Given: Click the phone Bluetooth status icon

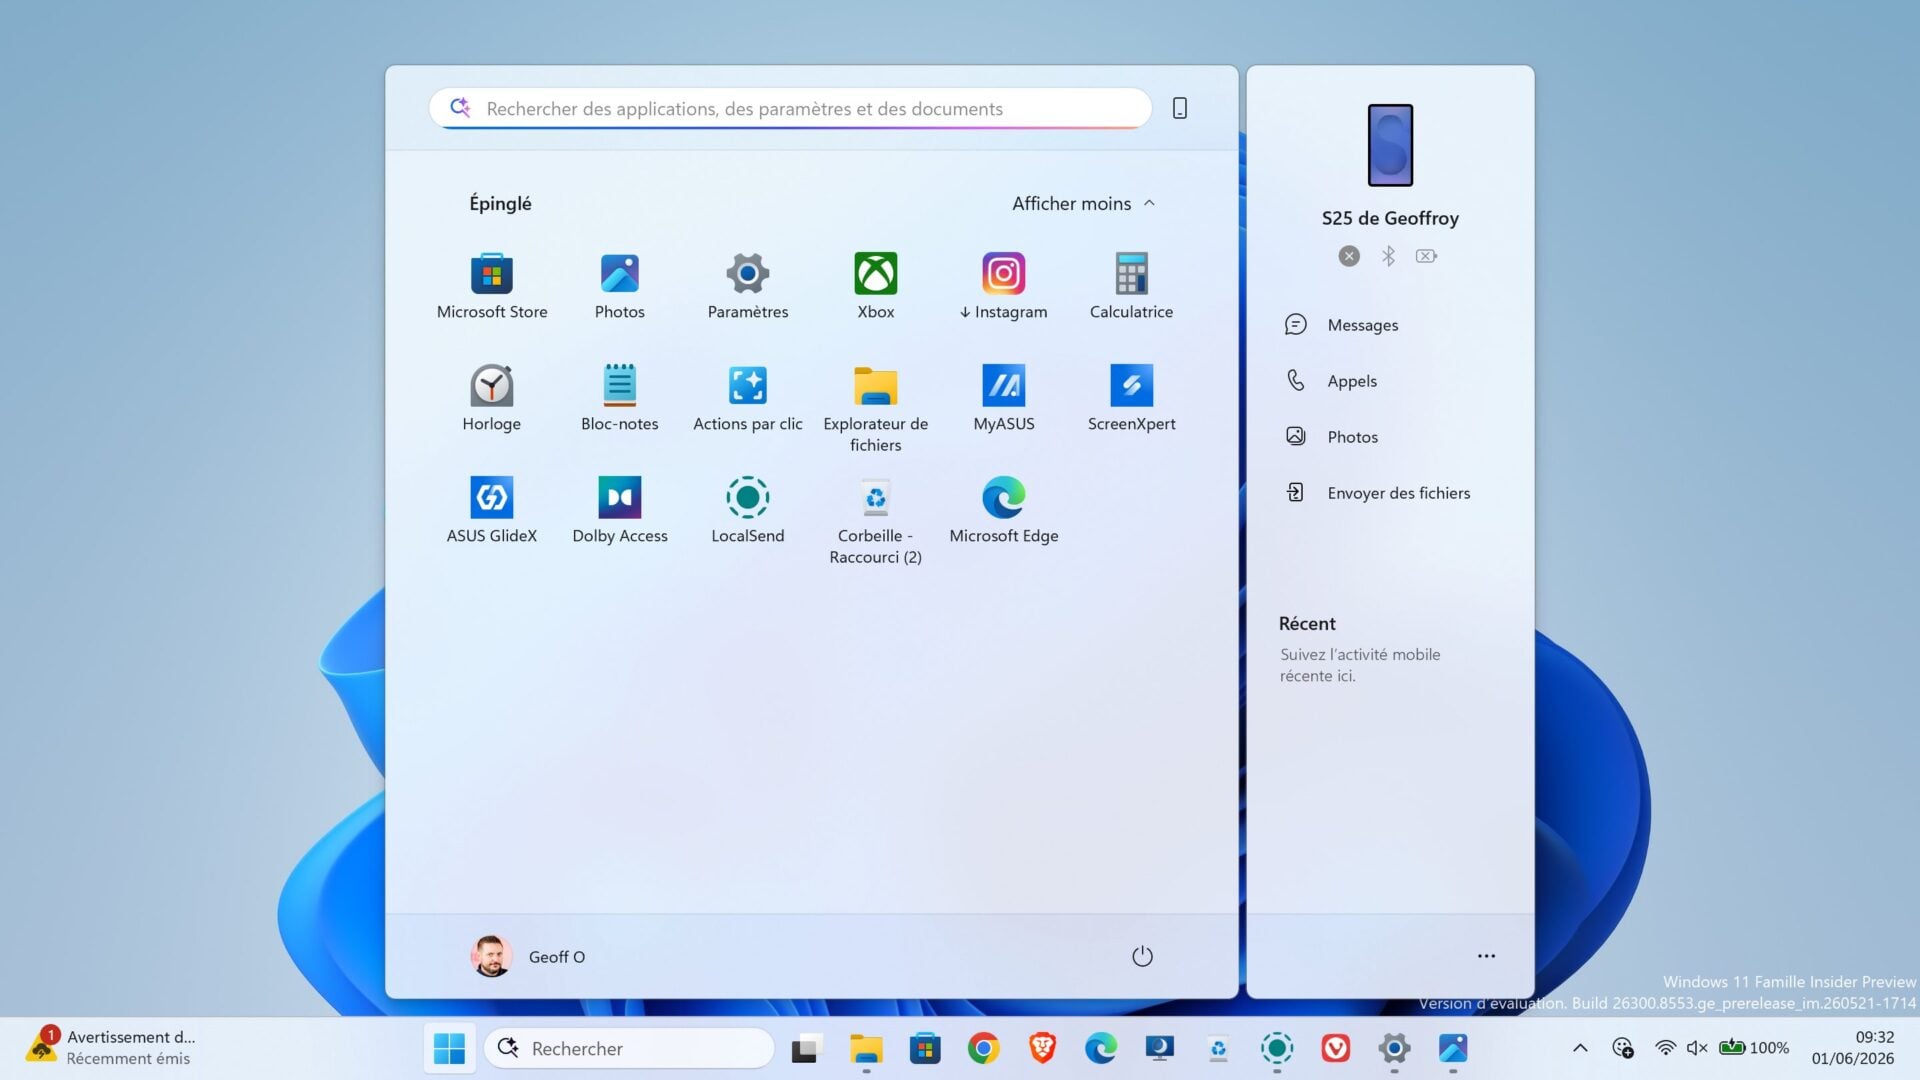Looking at the screenshot, I should pyautogui.click(x=1388, y=256).
